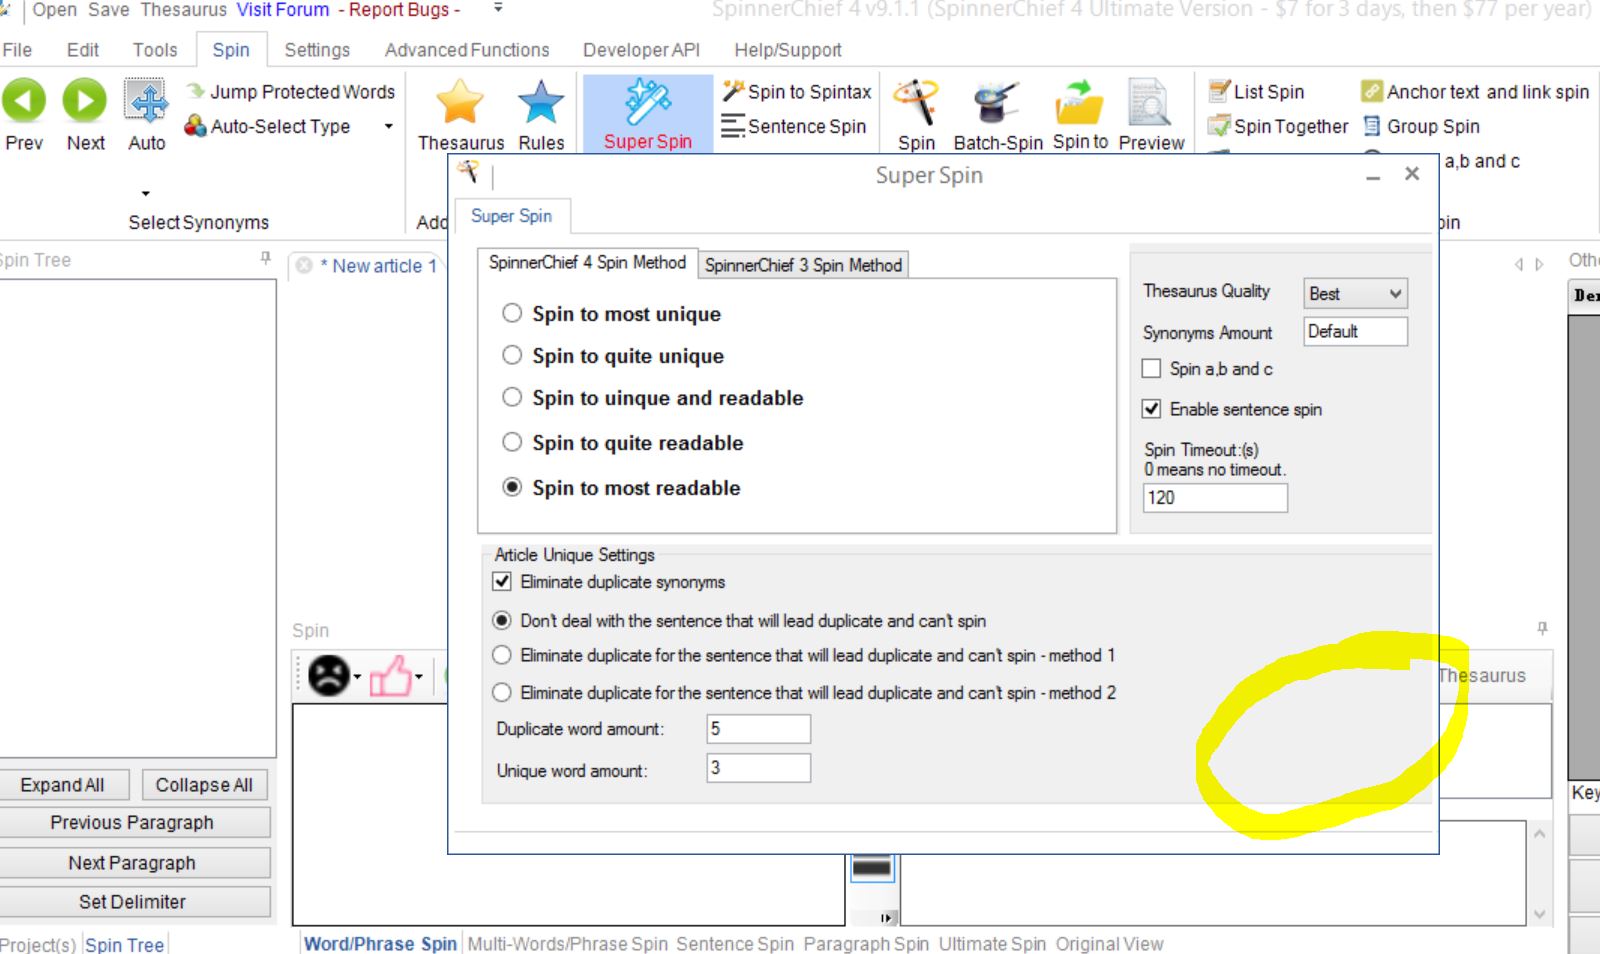1600x954 pixels.
Task: Click the Duplicate word amount field
Action: tap(758, 729)
